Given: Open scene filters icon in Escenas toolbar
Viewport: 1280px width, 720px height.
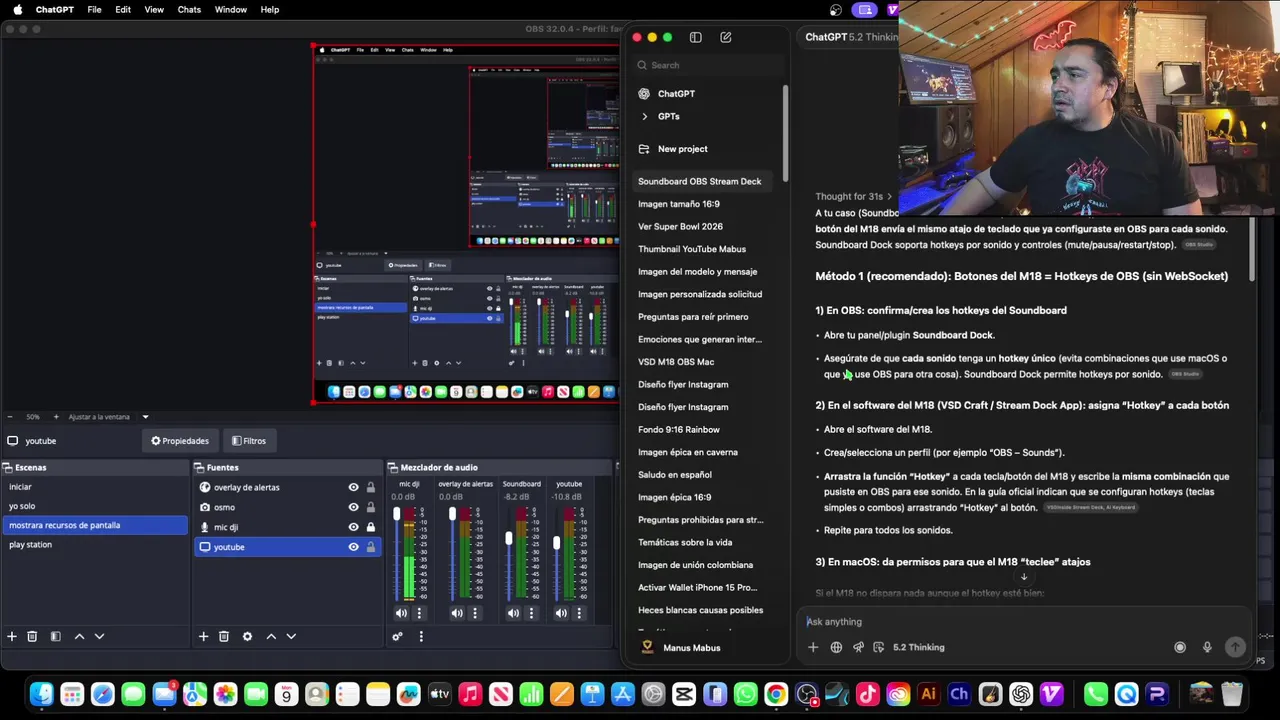Looking at the screenshot, I should point(55,636).
